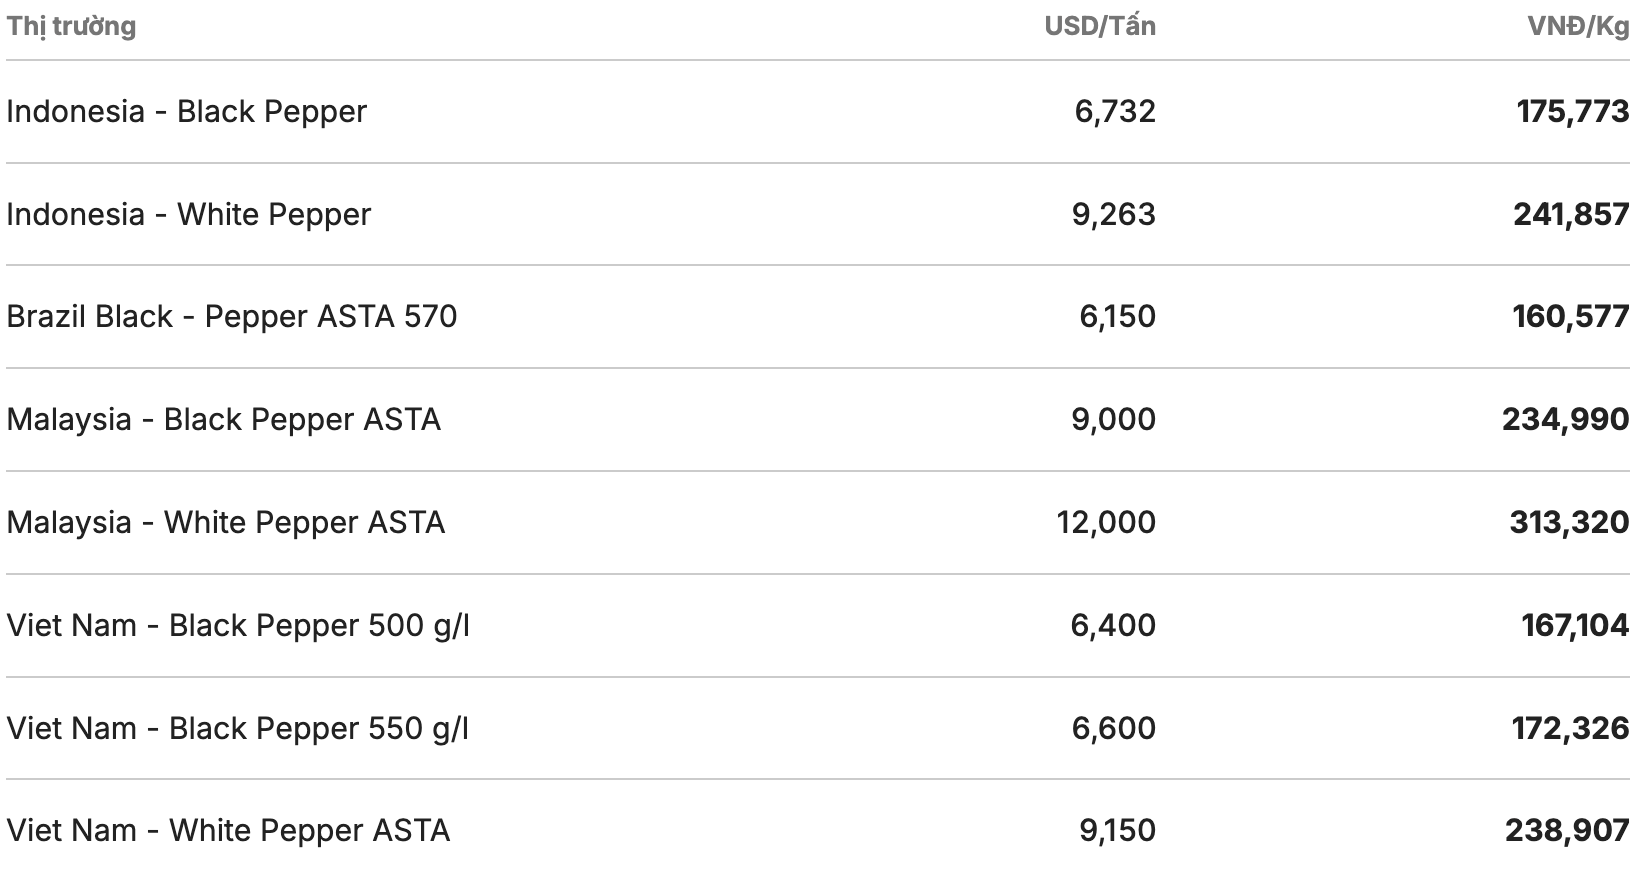Click the 160,577 VNĐ price value
Screen dimensions: 1648x880
click(x=1570, y=316)
